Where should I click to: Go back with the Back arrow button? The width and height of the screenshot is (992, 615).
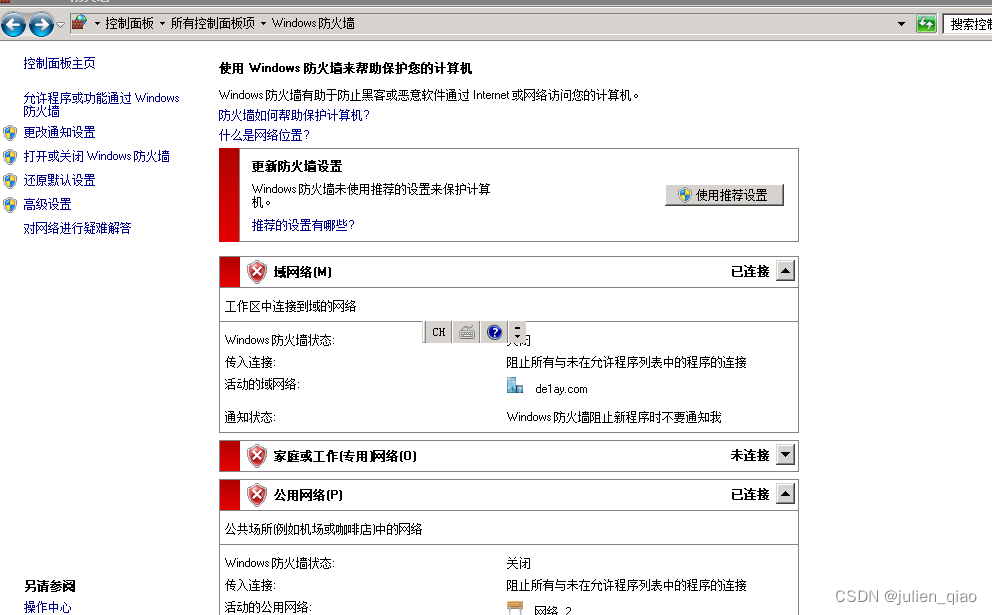pos(13,25)
